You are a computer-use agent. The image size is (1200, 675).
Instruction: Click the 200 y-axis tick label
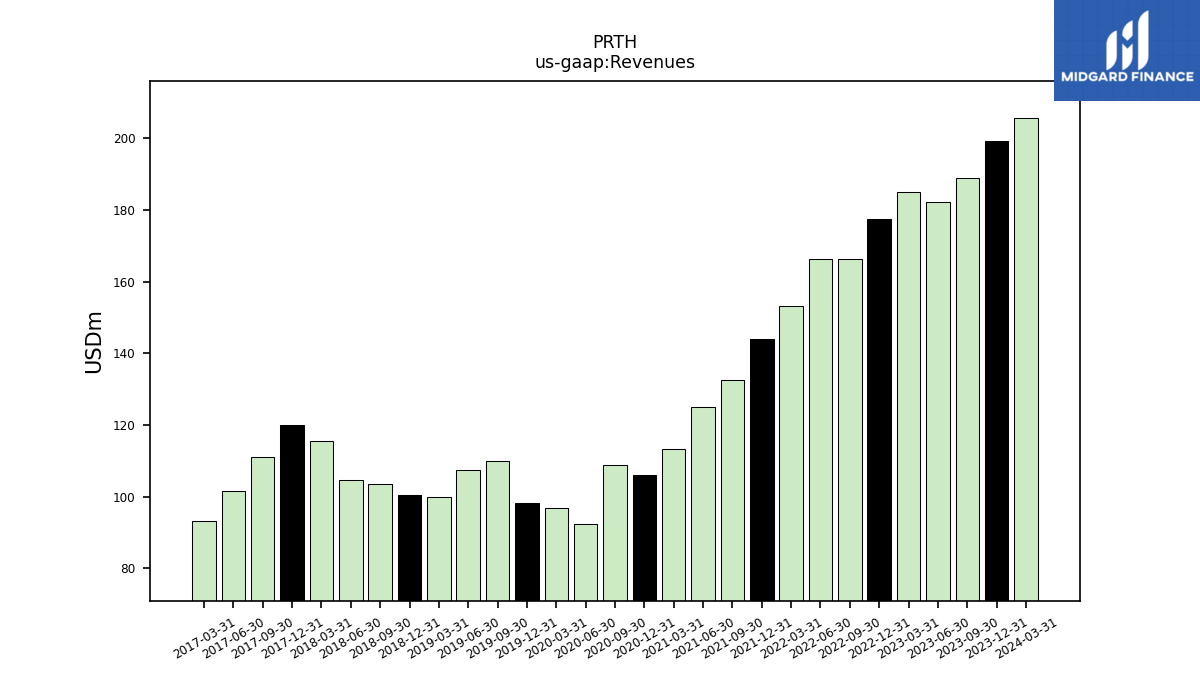tap(124, 139)
